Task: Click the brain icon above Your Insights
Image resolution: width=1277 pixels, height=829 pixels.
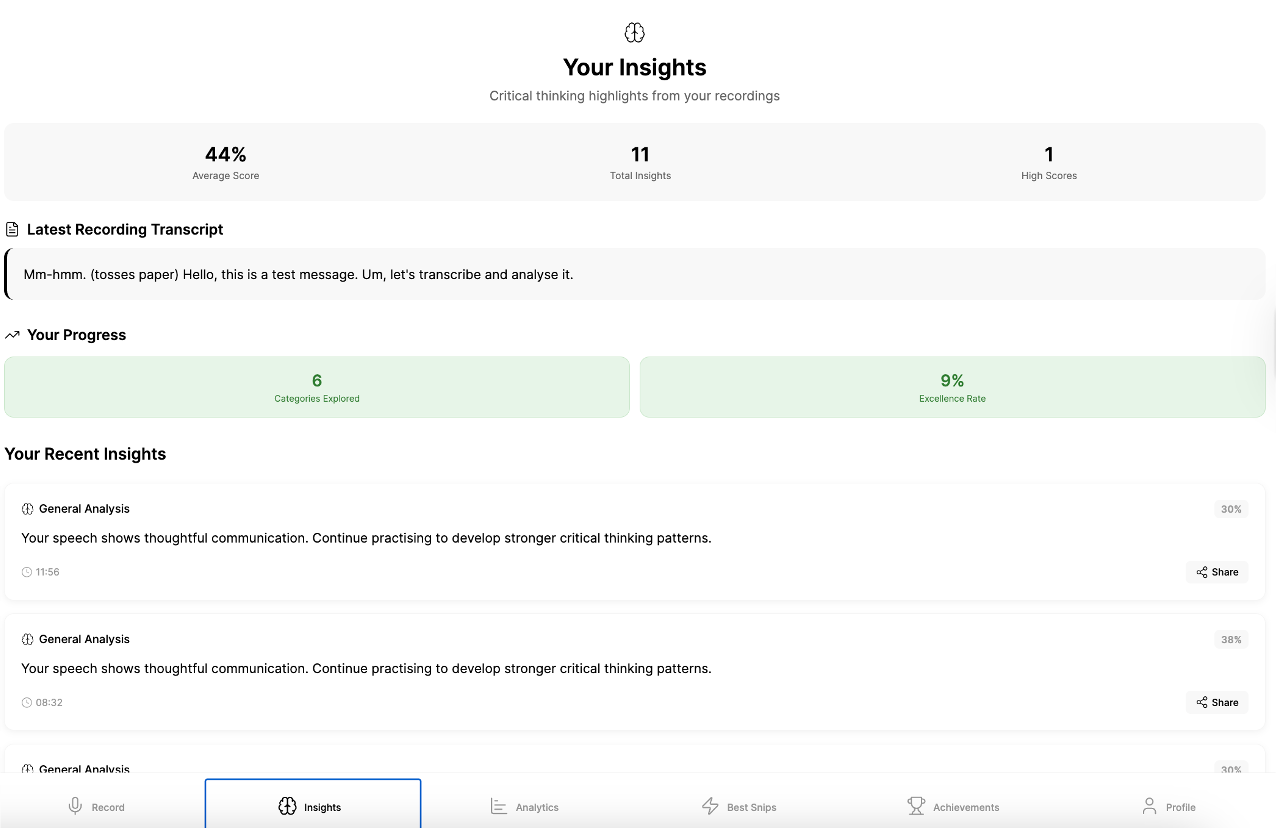Action: tap(634, 33)
